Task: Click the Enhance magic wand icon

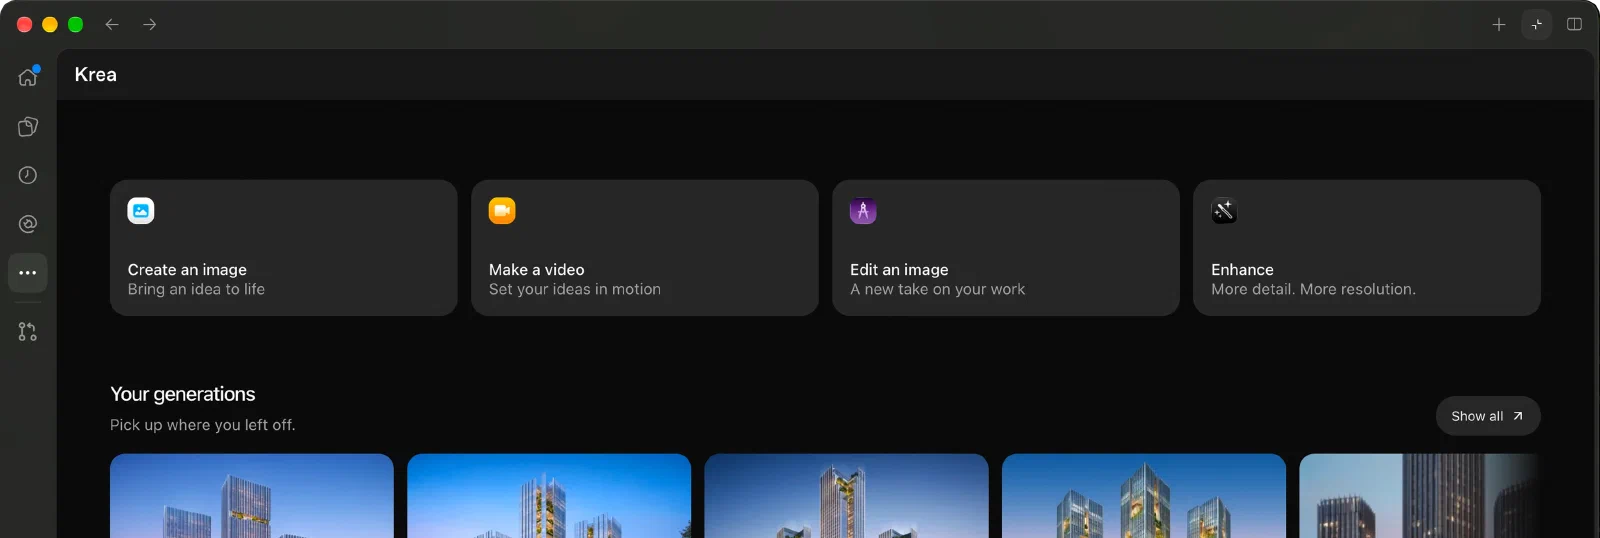Action: point(1224,211)
